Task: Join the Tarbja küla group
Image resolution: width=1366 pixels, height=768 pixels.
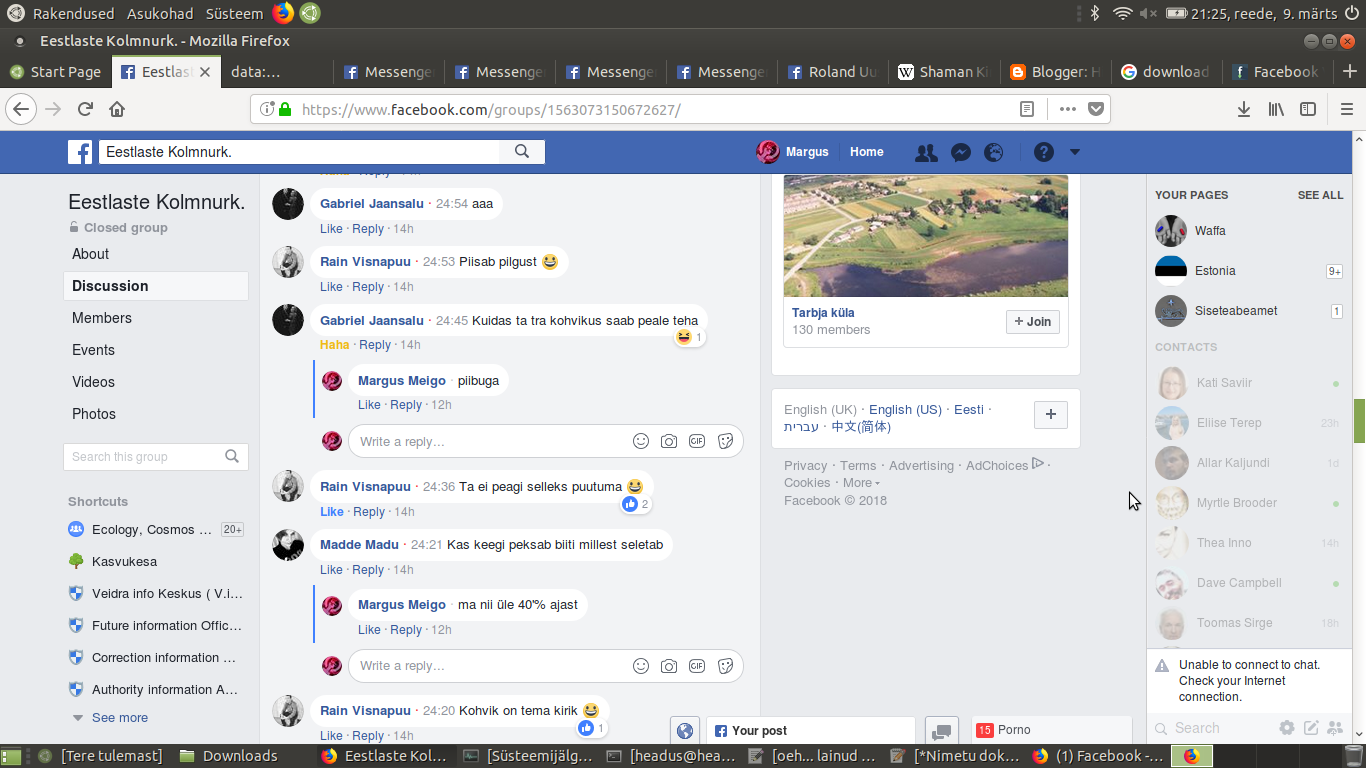Action: click(x=1033, y=322)
